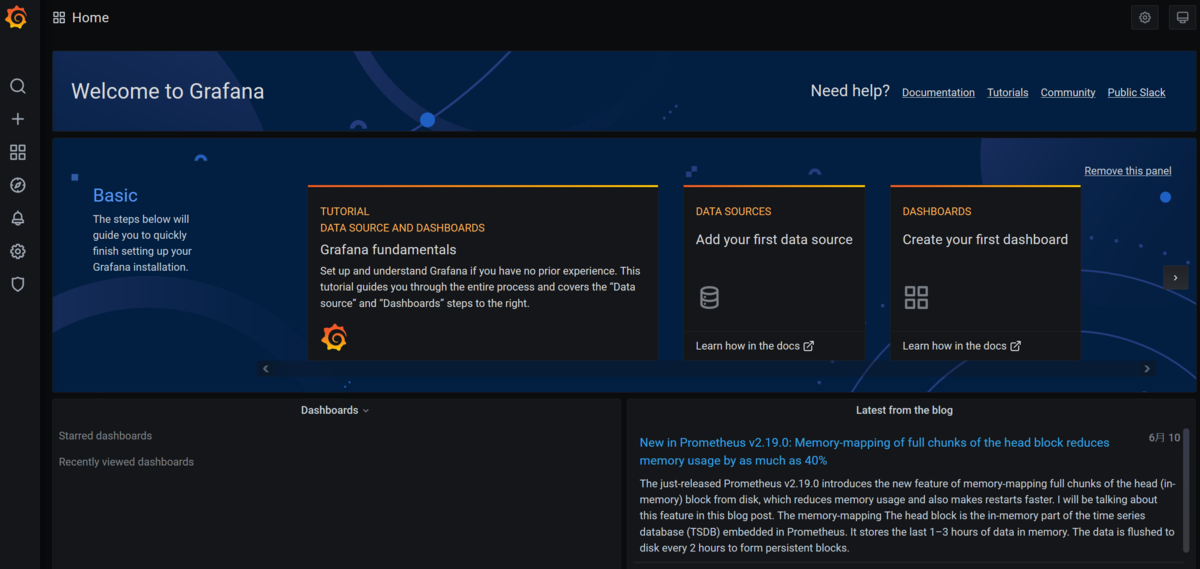Screen dimensions: 1200x569
Task: Click the DASHBOARDS card label
Action: tap(937, 212)
